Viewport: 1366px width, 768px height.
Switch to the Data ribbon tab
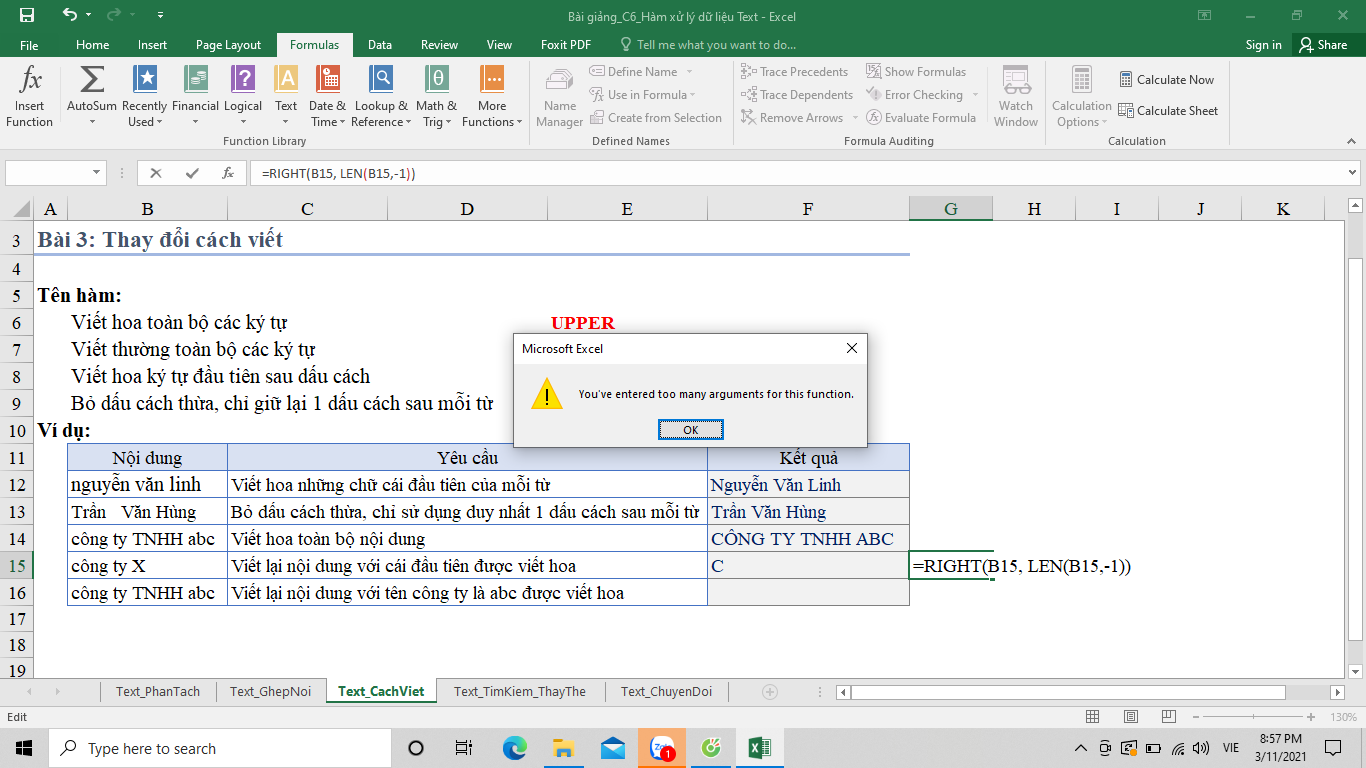(379, 45)
